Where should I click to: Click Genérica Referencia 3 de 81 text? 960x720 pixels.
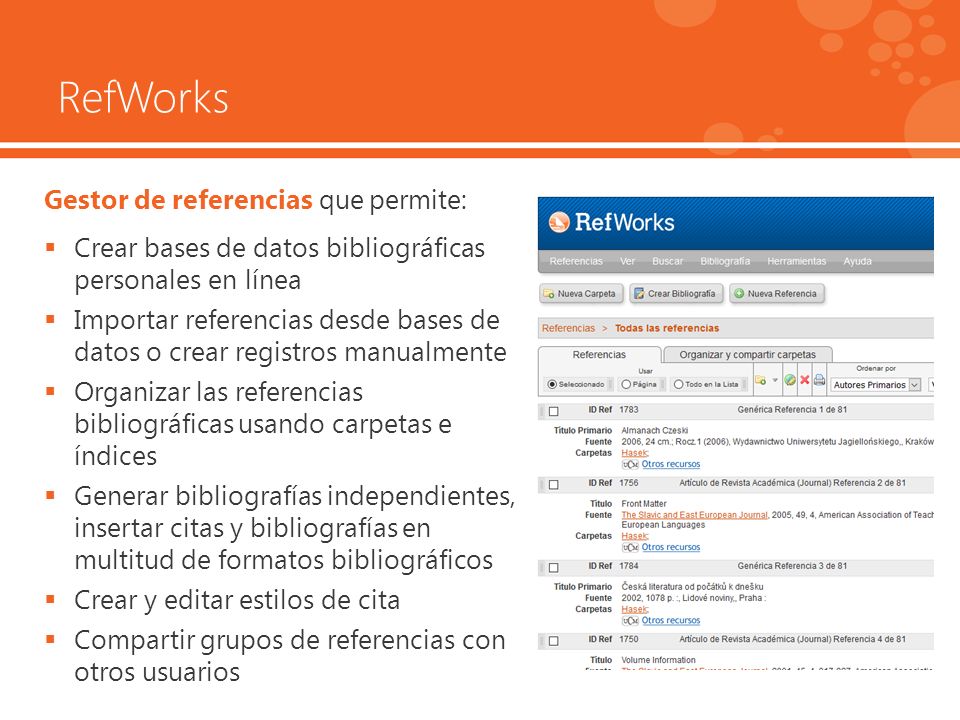tap(792, 566)
